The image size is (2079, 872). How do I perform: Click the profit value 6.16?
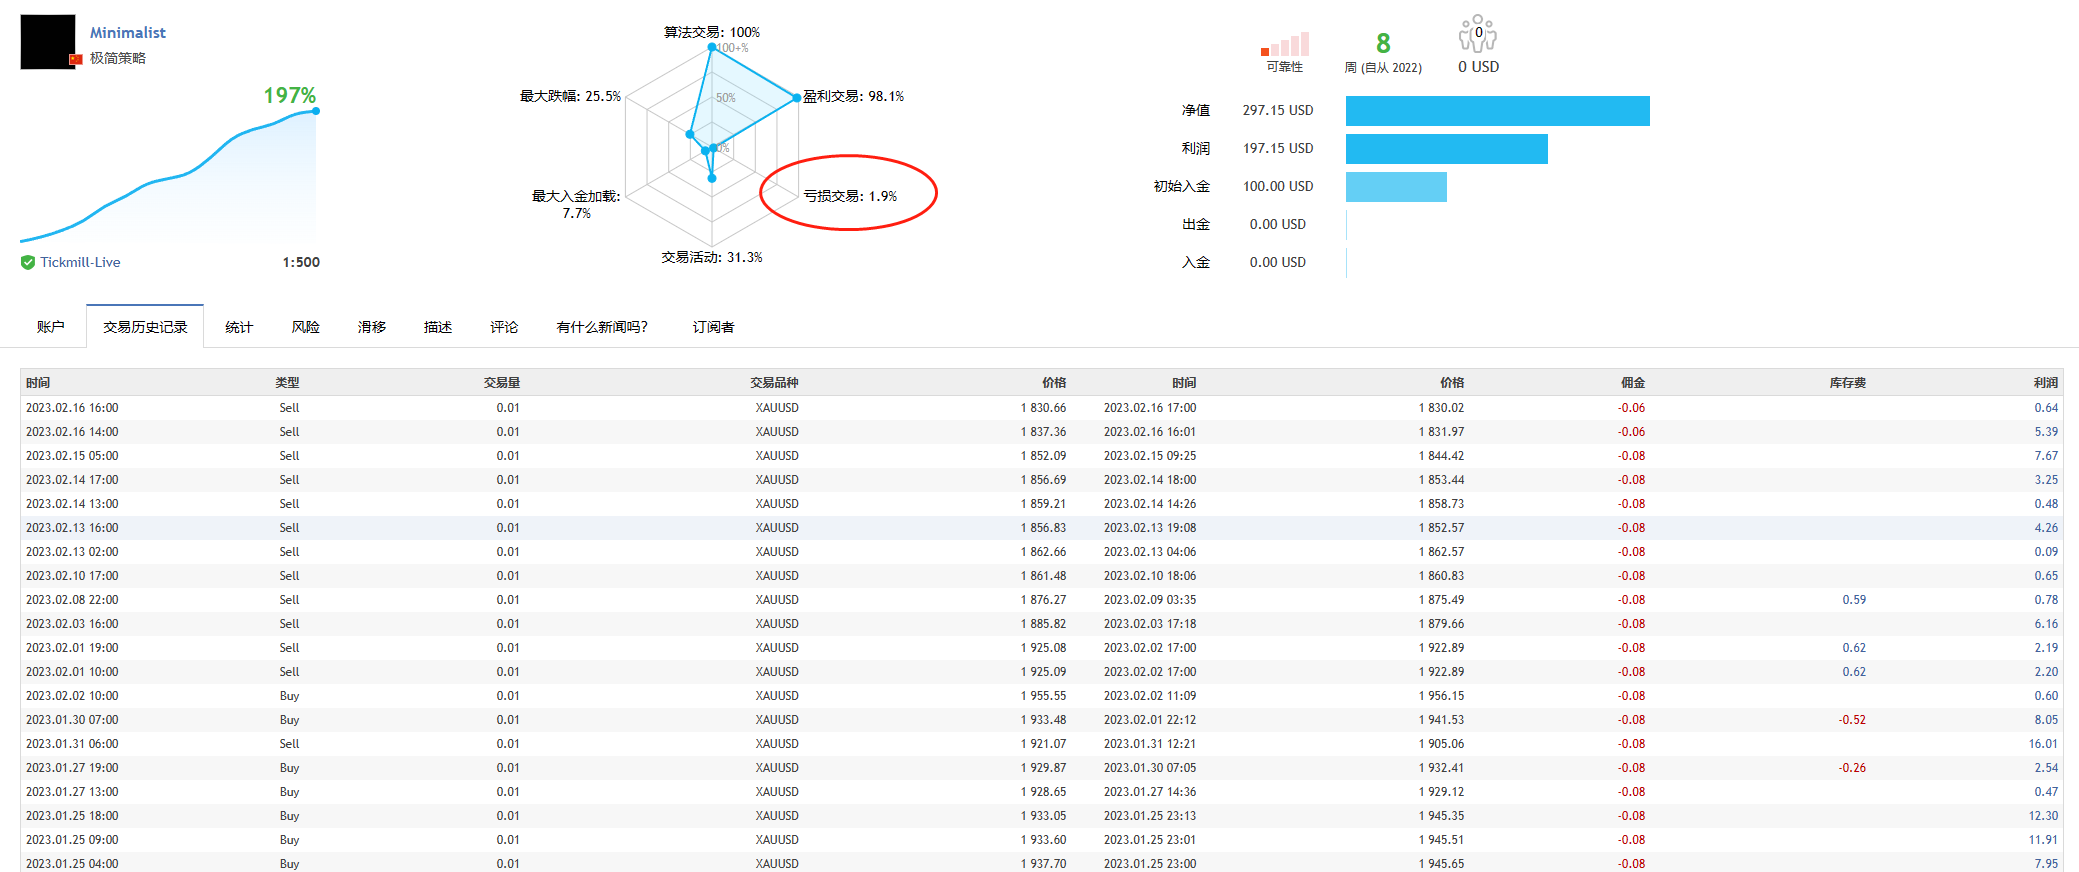pyautogui.click(x=2046, y=624)
